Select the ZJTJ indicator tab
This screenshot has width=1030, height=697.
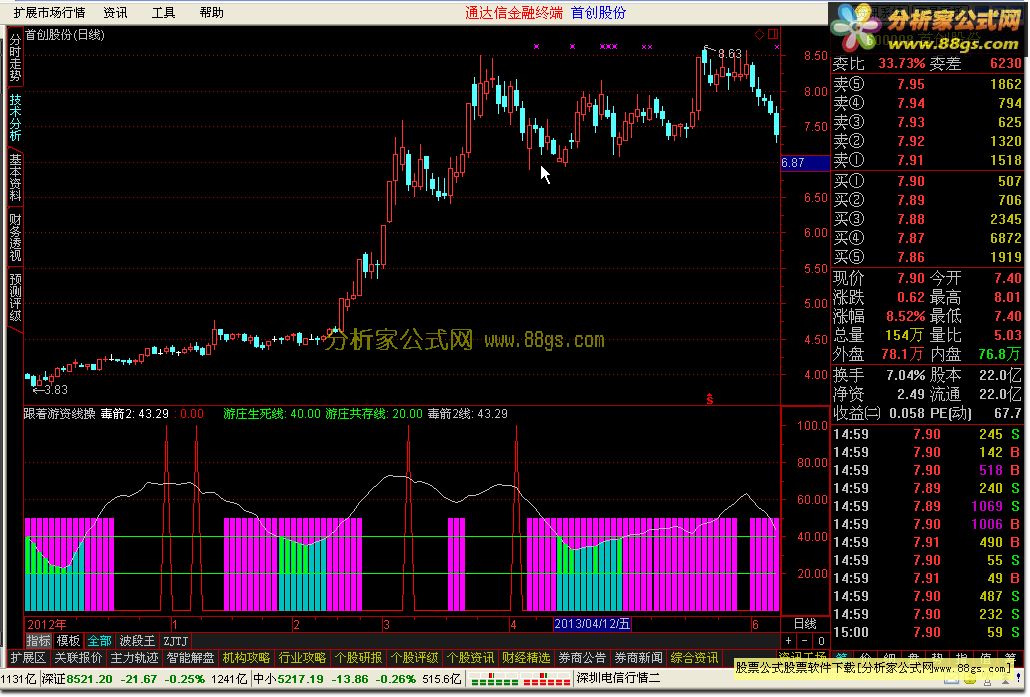tap(175, 641)
